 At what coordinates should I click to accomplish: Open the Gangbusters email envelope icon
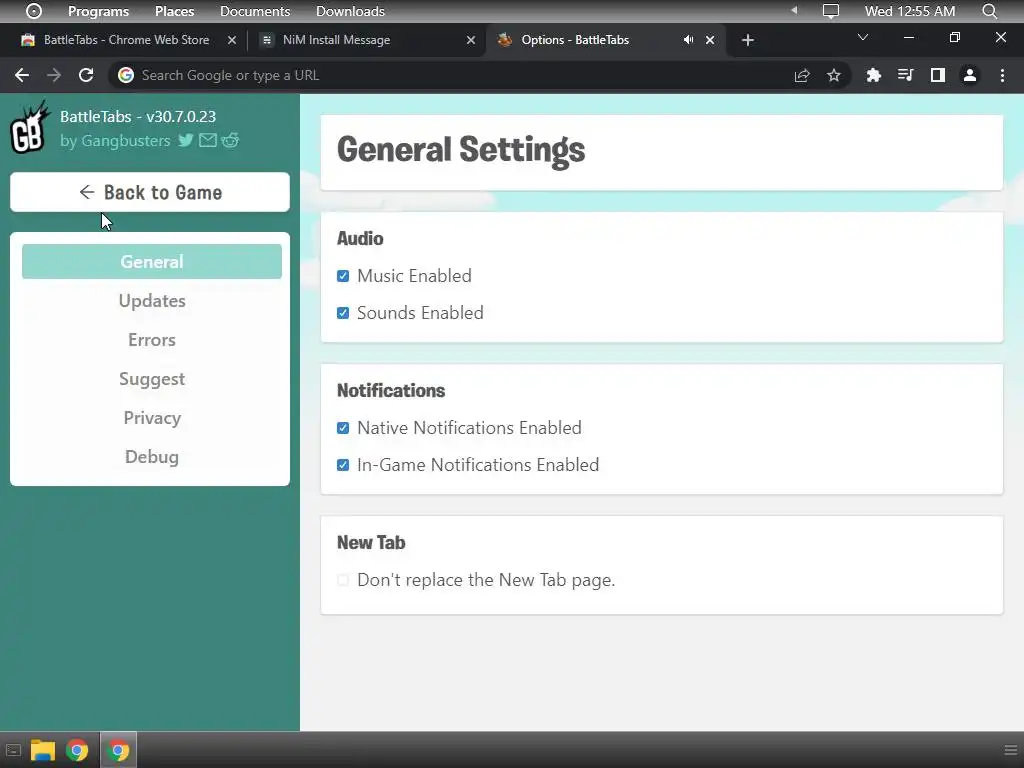208,140
